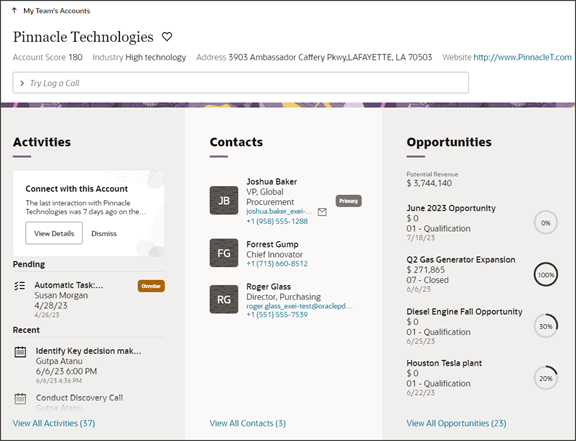Click the Opportunities section heading
The height and width of the screenshot is (441, 576).
(x=449, y=142)
